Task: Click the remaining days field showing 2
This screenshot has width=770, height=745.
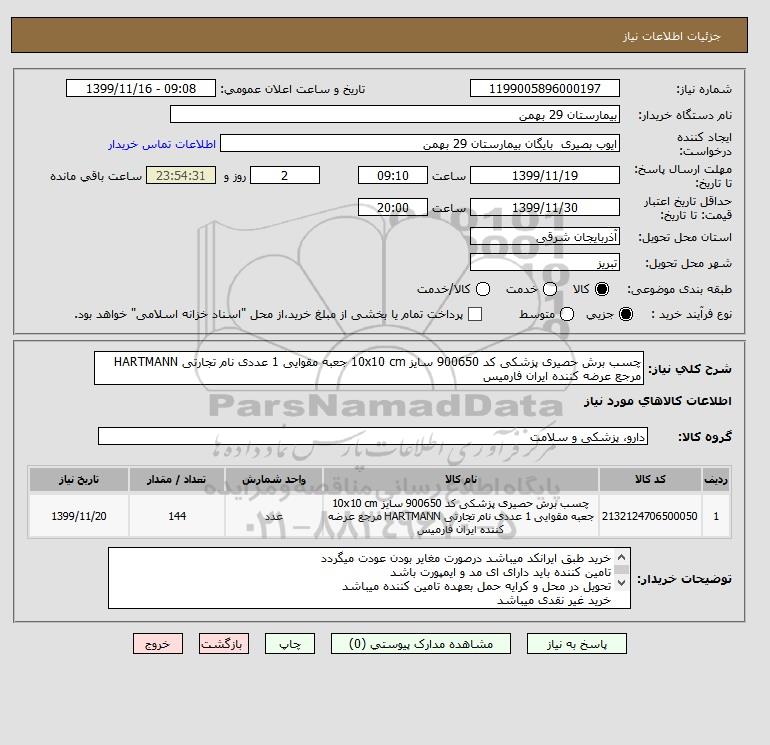Action: click(285, 175)
